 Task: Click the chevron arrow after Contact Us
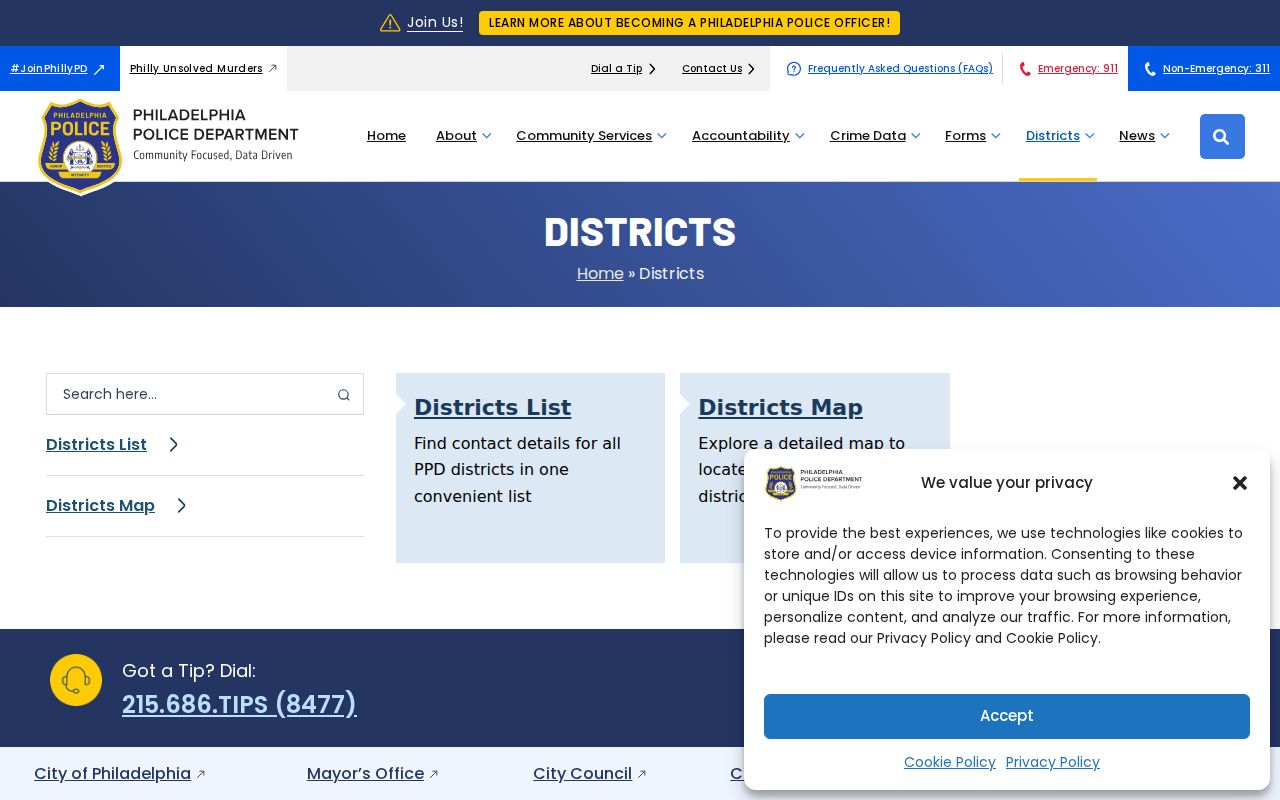[x=751, y=69]
